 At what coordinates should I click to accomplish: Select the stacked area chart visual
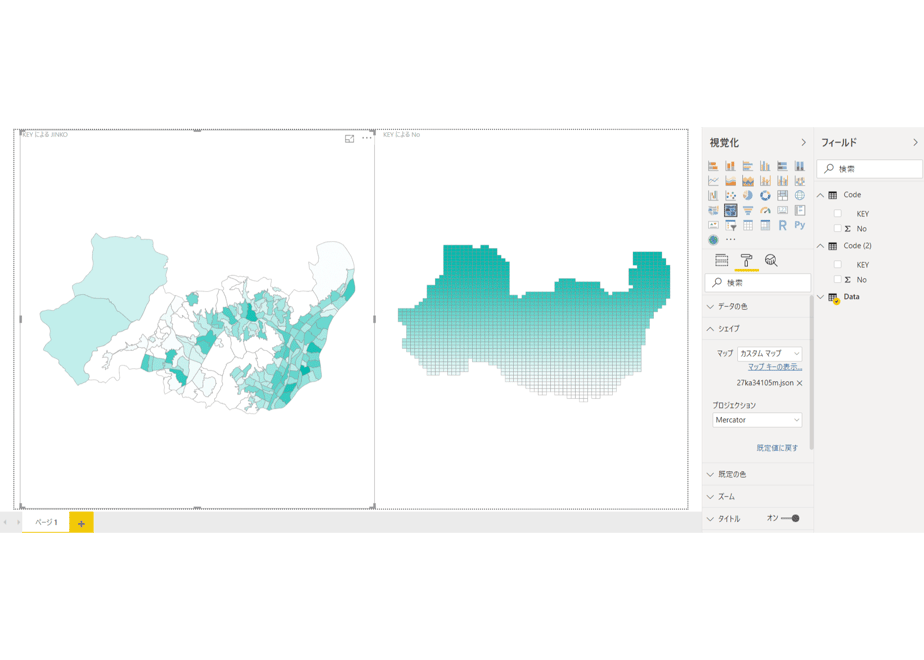pyautogui.click(x=748, y=180)
